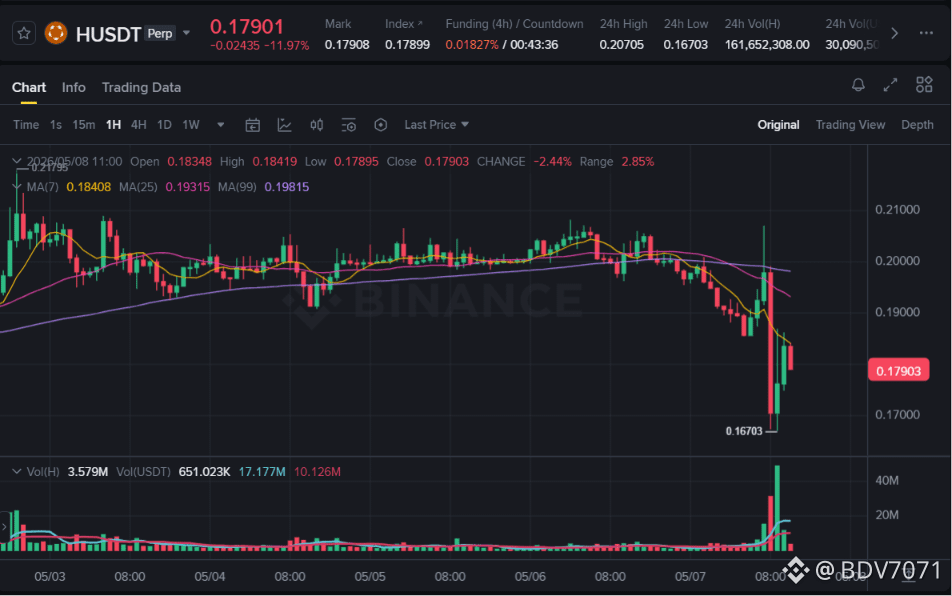Click the MA(99) value 0.19815
This screenshot has width=952, height=596.
click(287, 187)
